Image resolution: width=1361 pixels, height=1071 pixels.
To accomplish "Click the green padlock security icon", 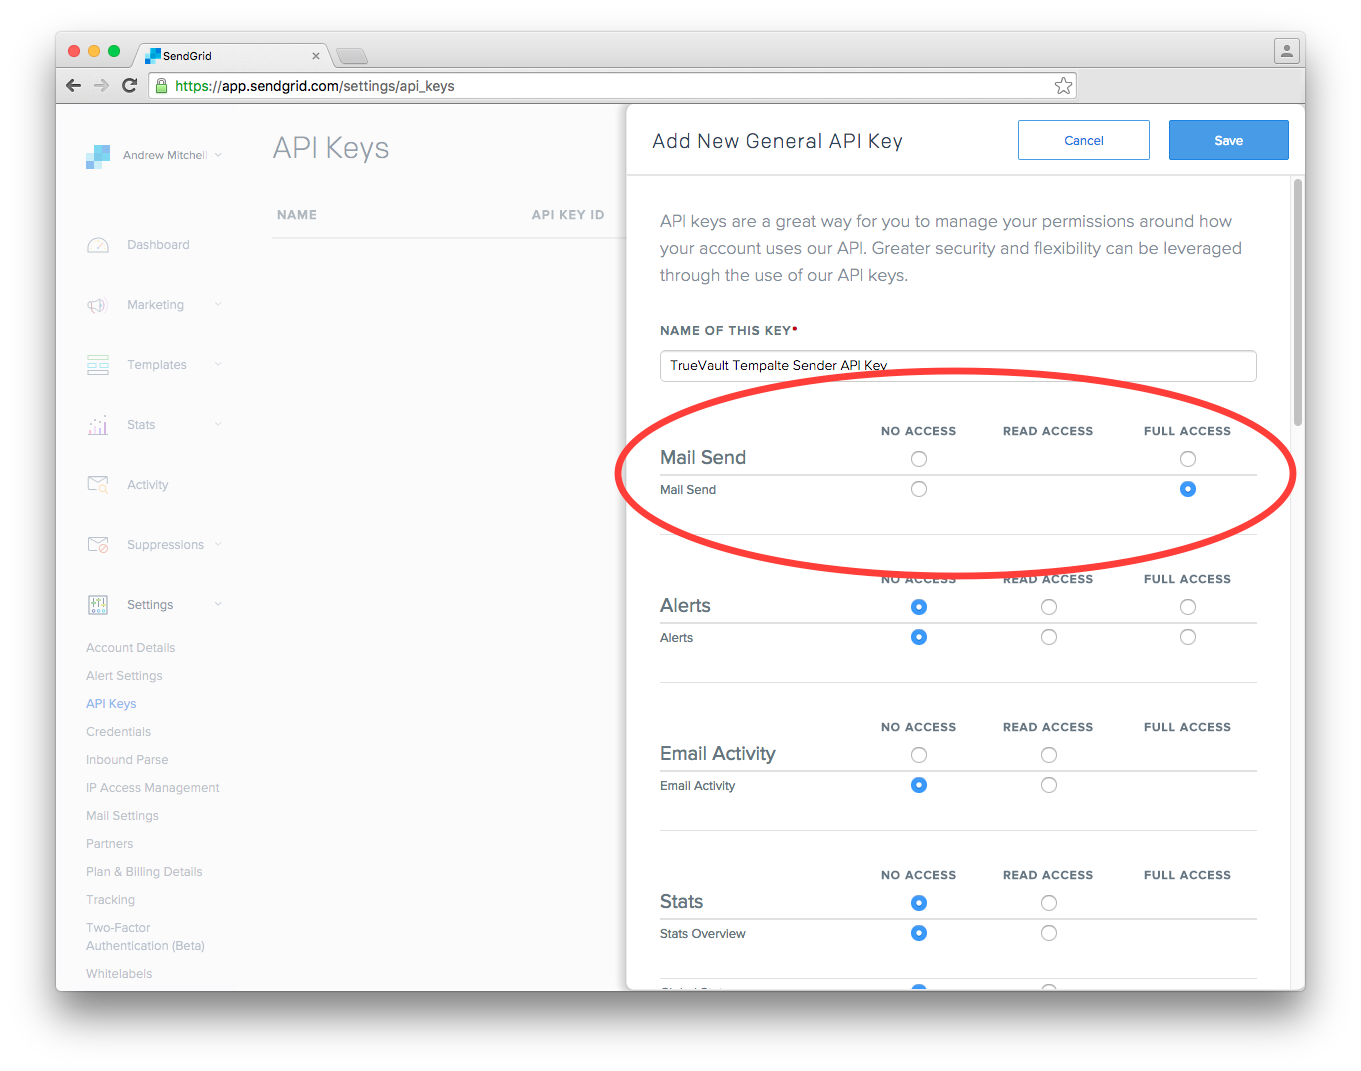I will [162, 86].
